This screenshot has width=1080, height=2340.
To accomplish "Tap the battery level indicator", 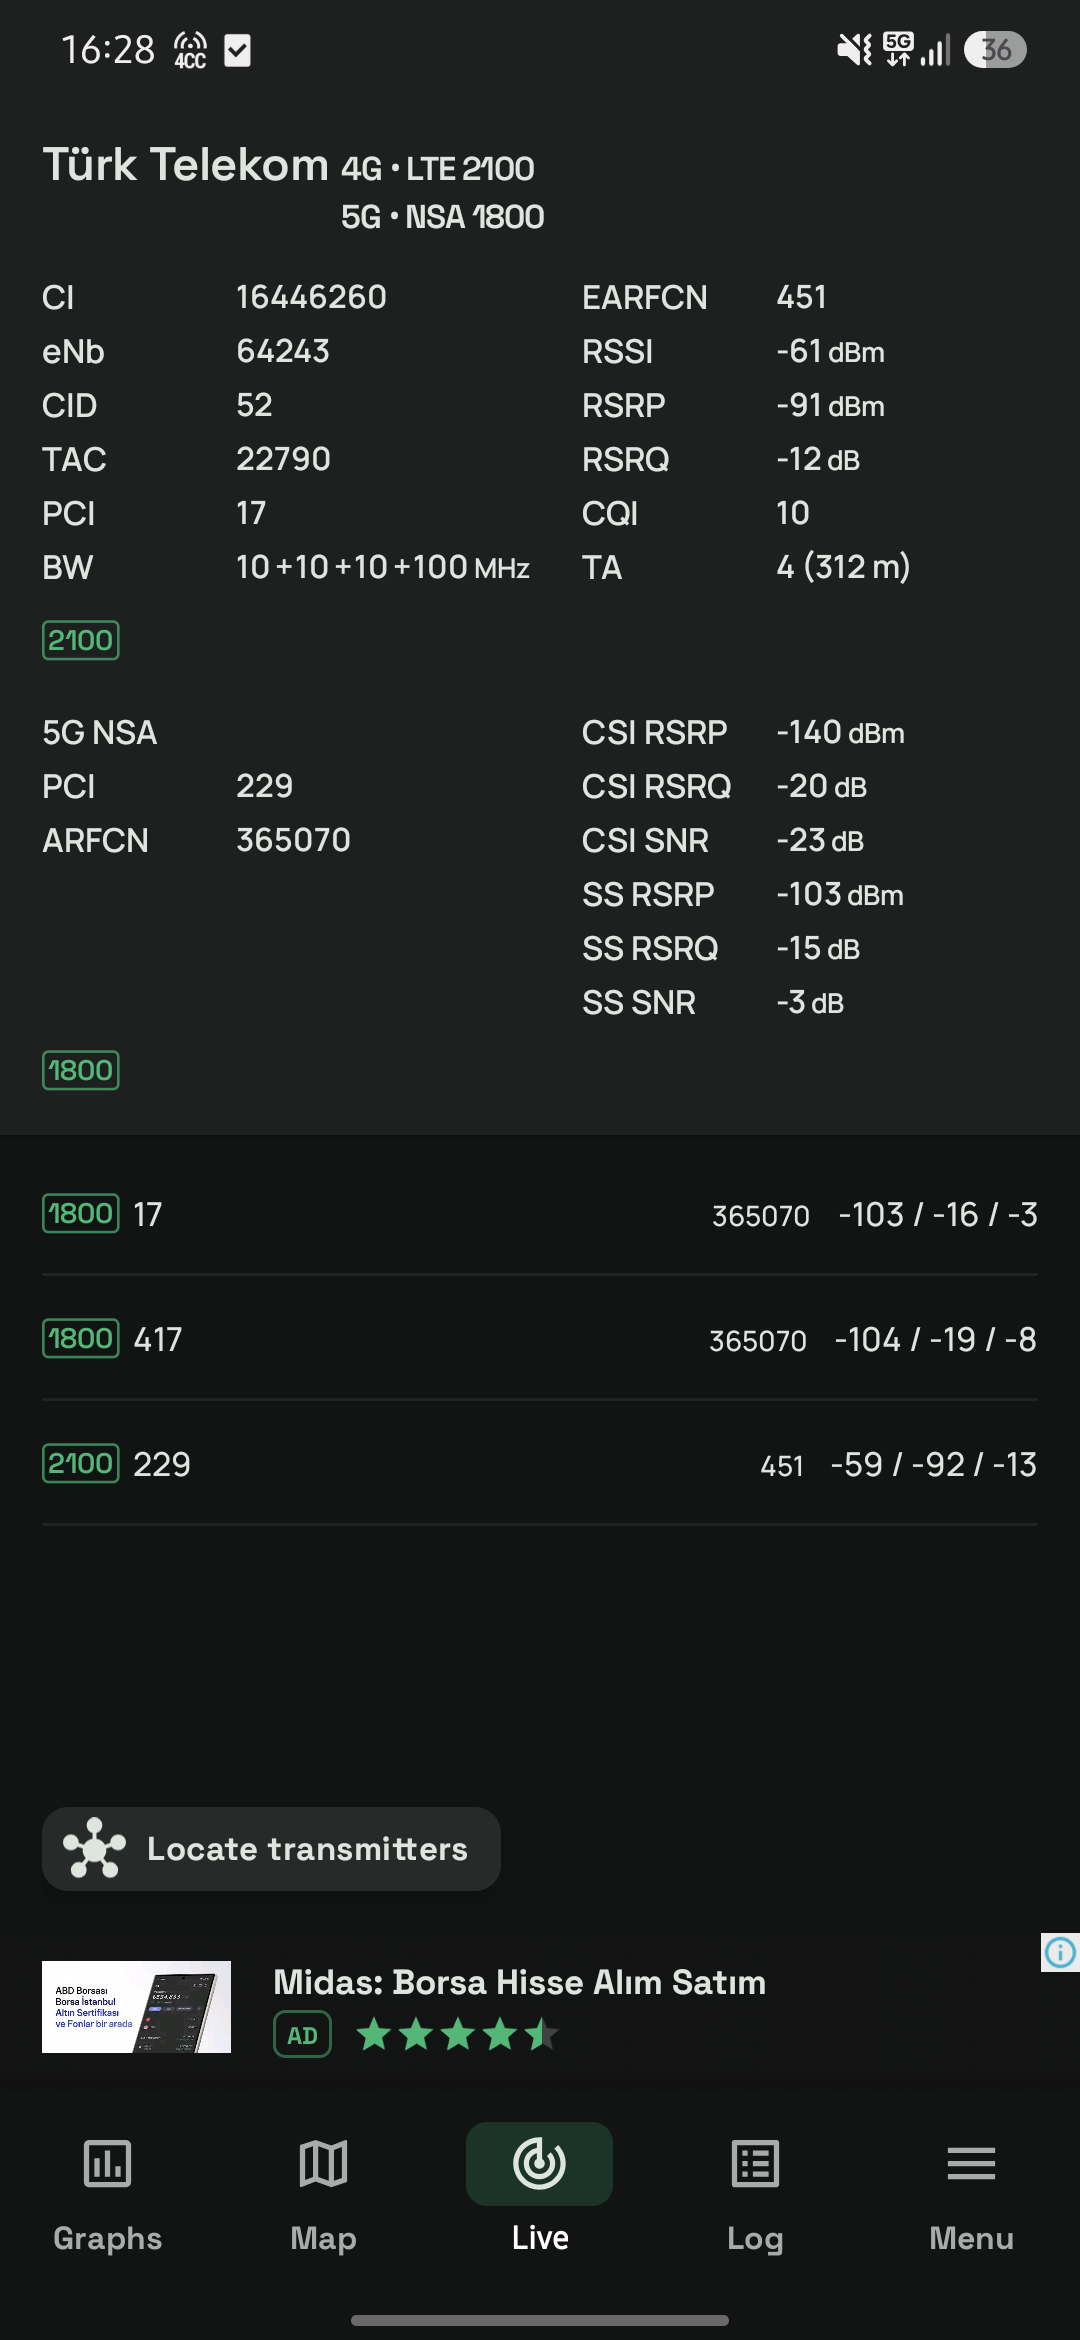I will tap(995, 49).
